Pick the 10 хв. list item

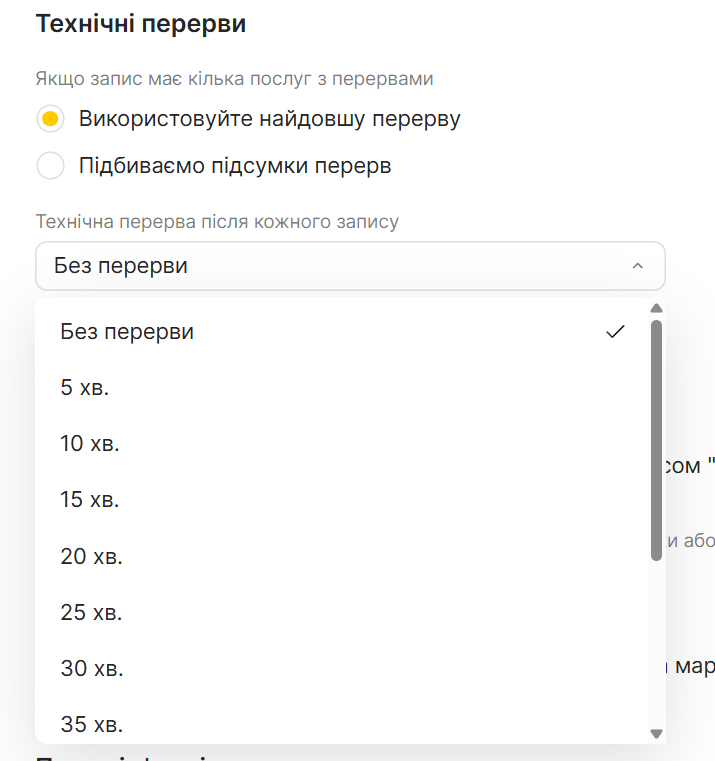point(90,444)
